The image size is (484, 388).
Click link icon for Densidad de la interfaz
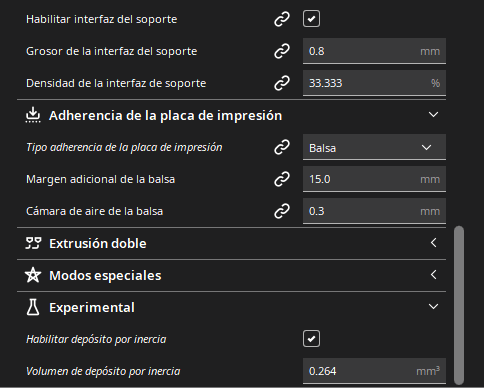pyautogui.click(x=282, y=83)
